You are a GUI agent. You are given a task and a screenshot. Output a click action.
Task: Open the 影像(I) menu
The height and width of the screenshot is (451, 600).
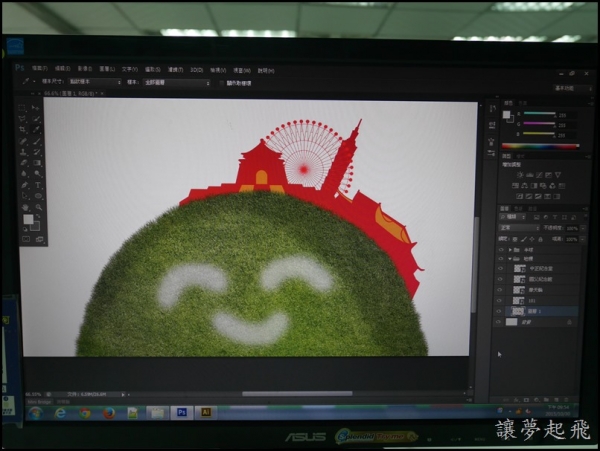85,69
